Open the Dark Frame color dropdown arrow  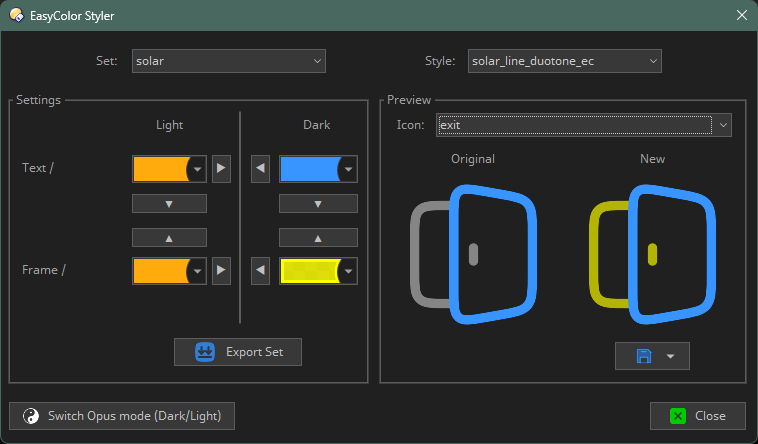click(348, 271)
